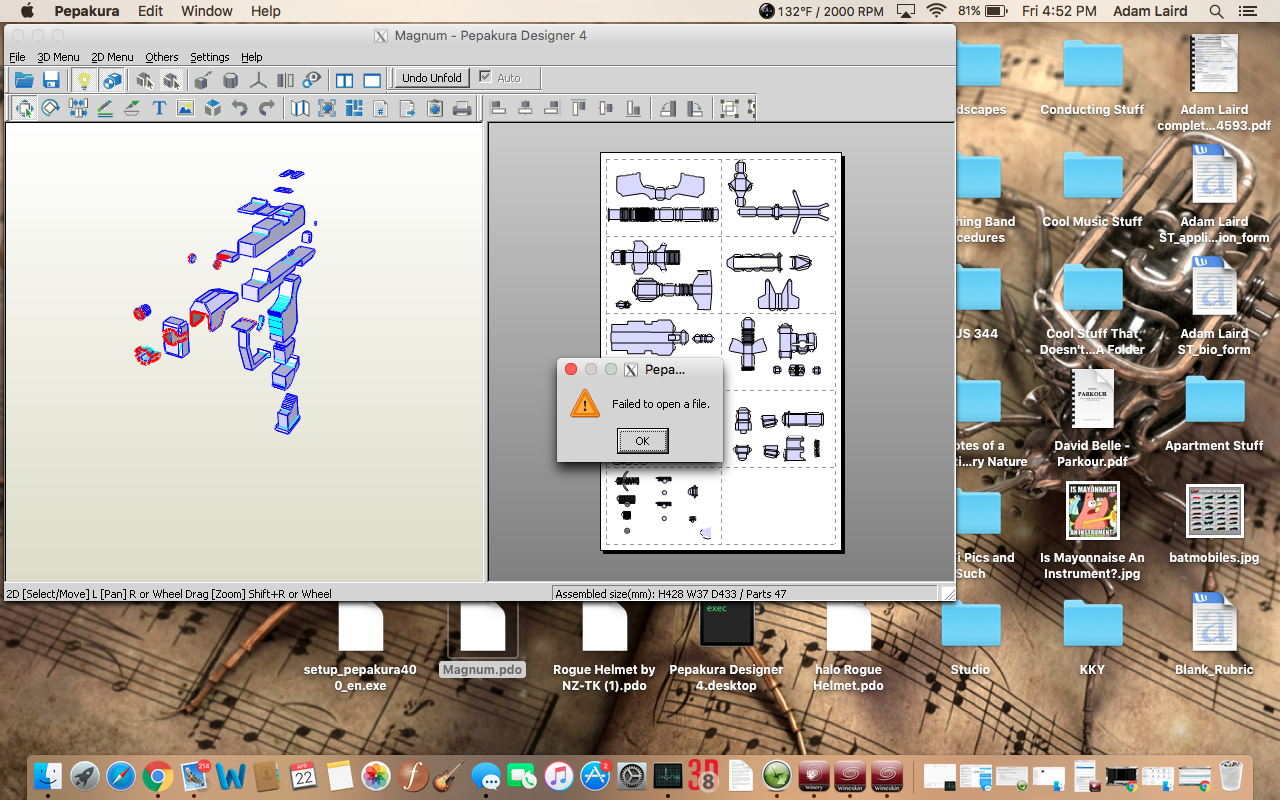Click the rotating eye view icon
Screen dimensions: 1280x800
click(x=312, y=80)
